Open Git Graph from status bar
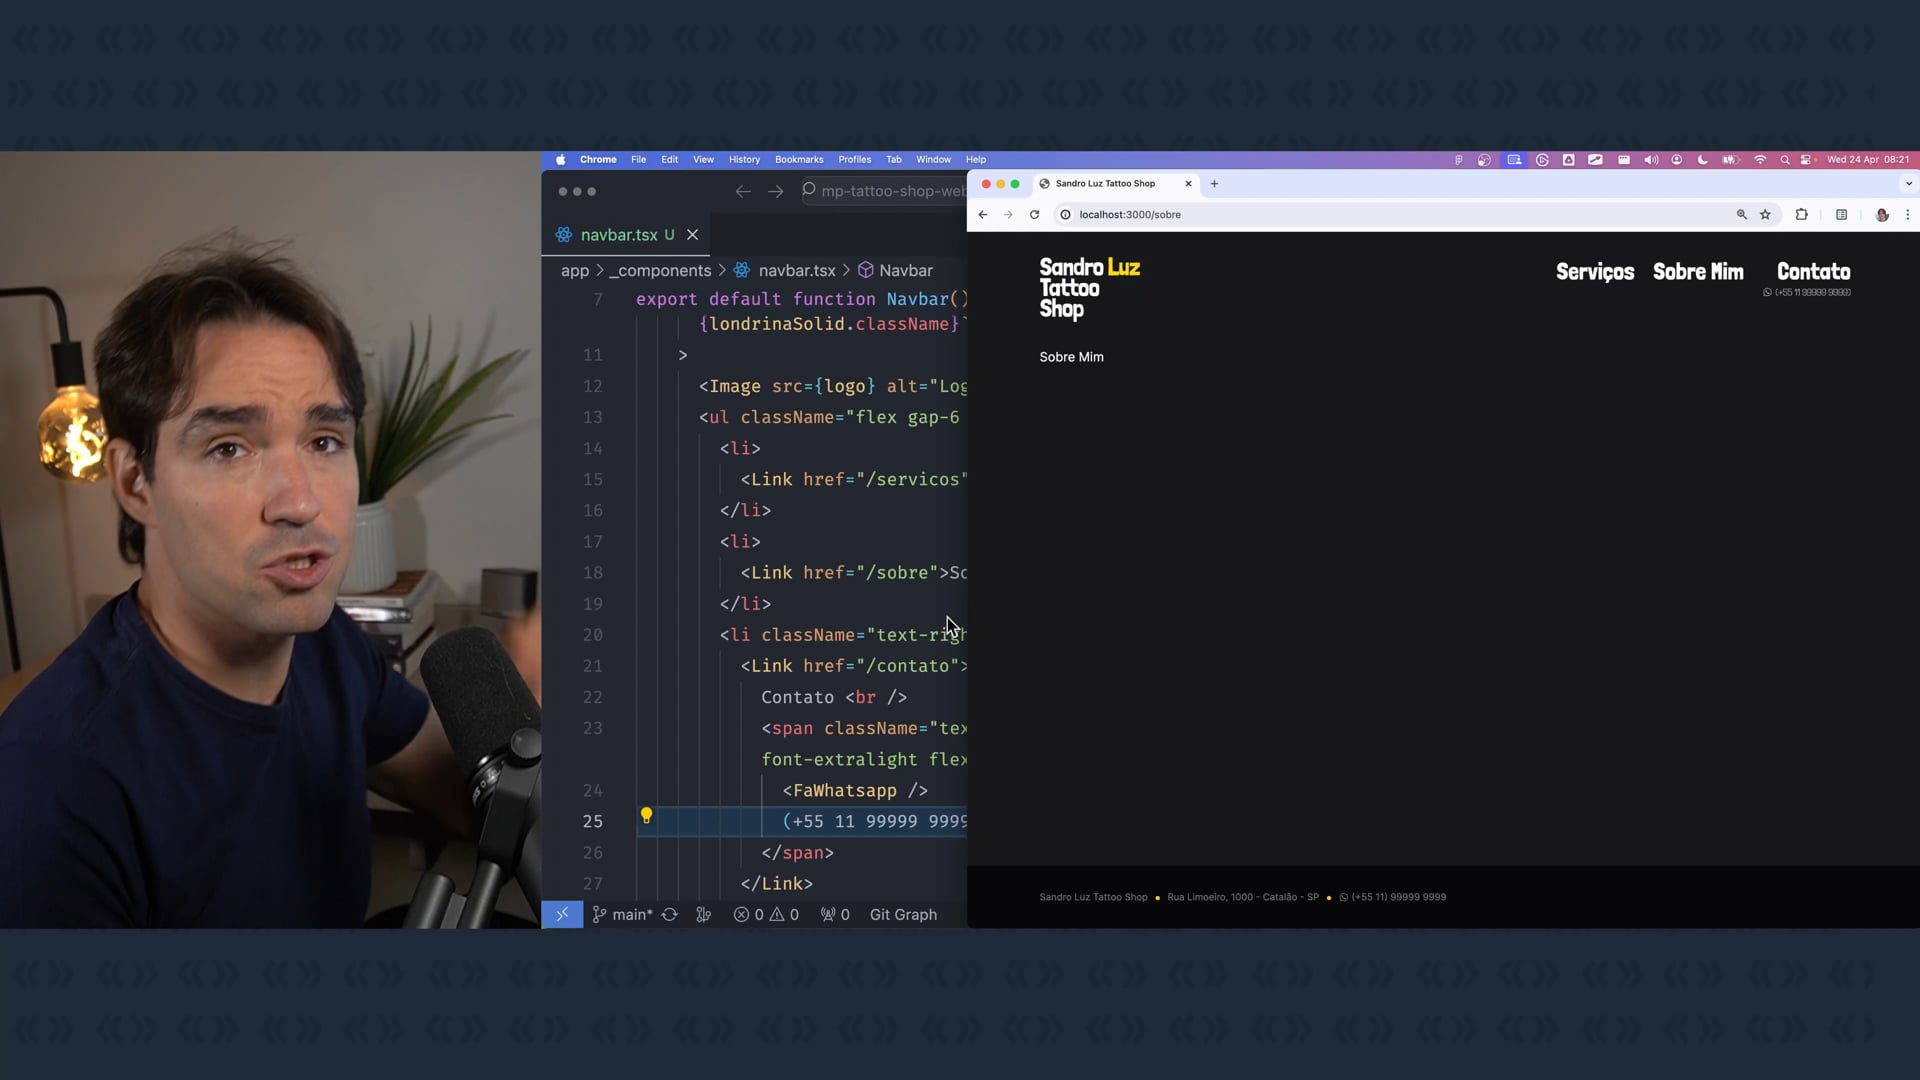The width and height of the screenshot is (1920, 1080). point(902,915)
